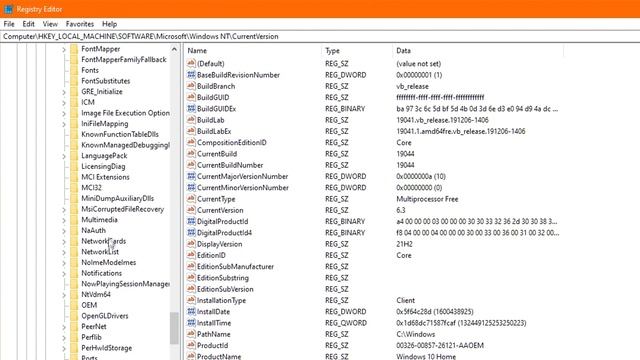Click the QWORD icon of InstallTime
Screen dimensions: 640x360
[191, 322]
